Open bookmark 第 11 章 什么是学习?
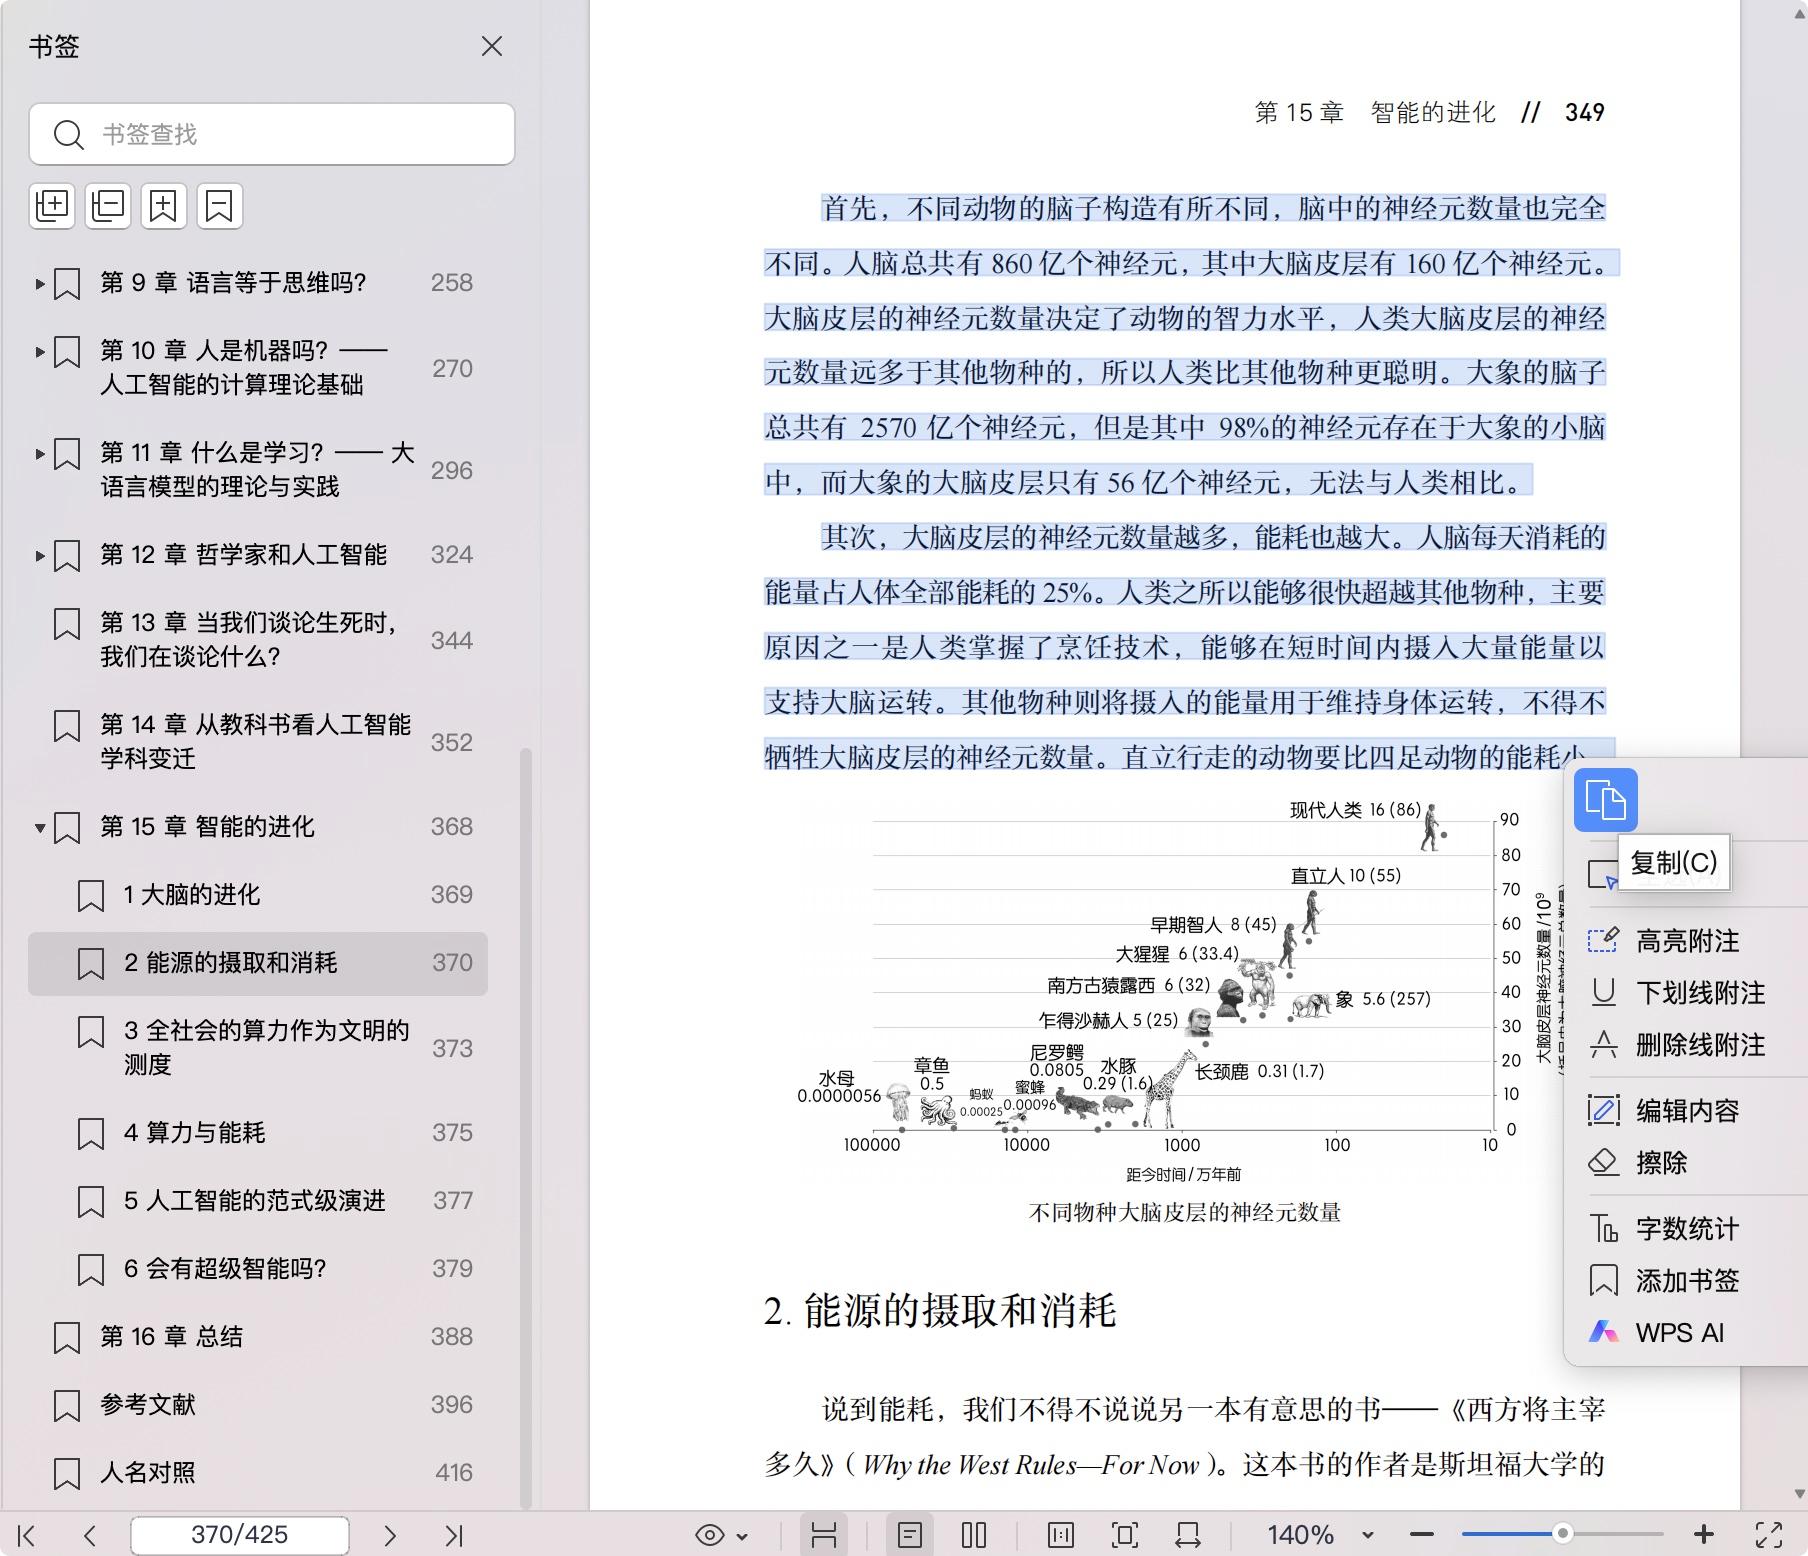Screen dimensions: 1808x1556 point(257,470)
